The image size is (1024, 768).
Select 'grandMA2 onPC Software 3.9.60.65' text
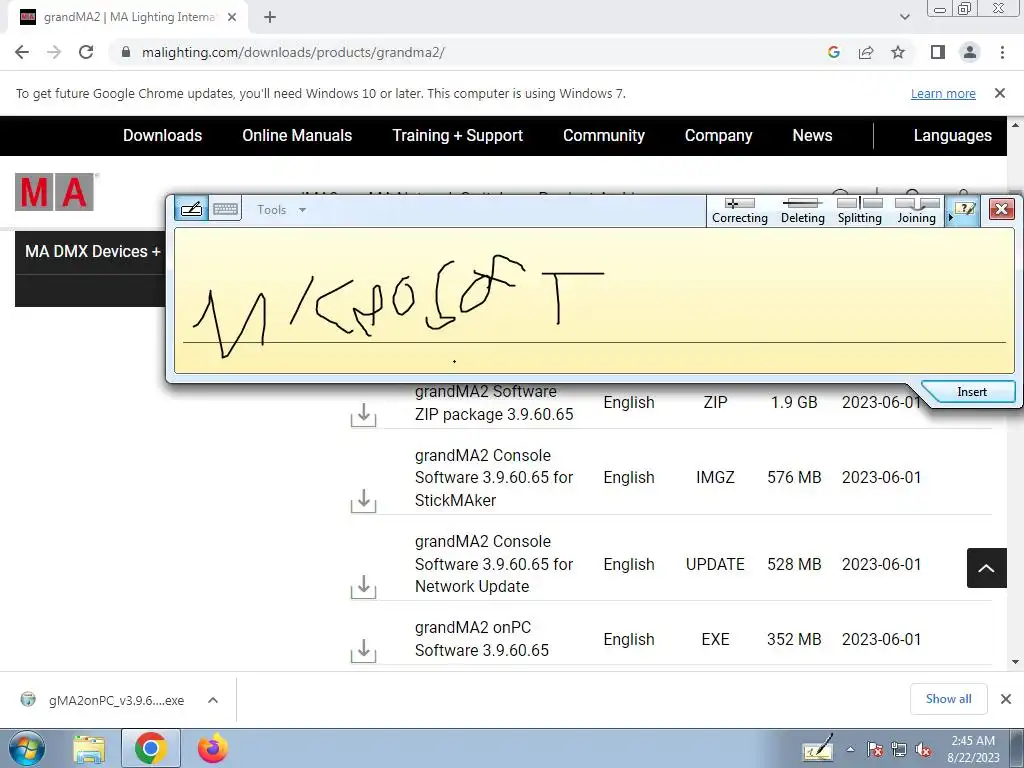(x=482, y=639)
